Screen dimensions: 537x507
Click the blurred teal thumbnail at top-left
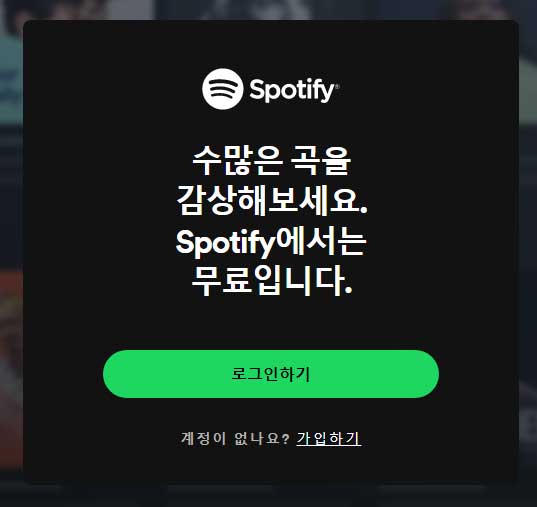point(11,79)
